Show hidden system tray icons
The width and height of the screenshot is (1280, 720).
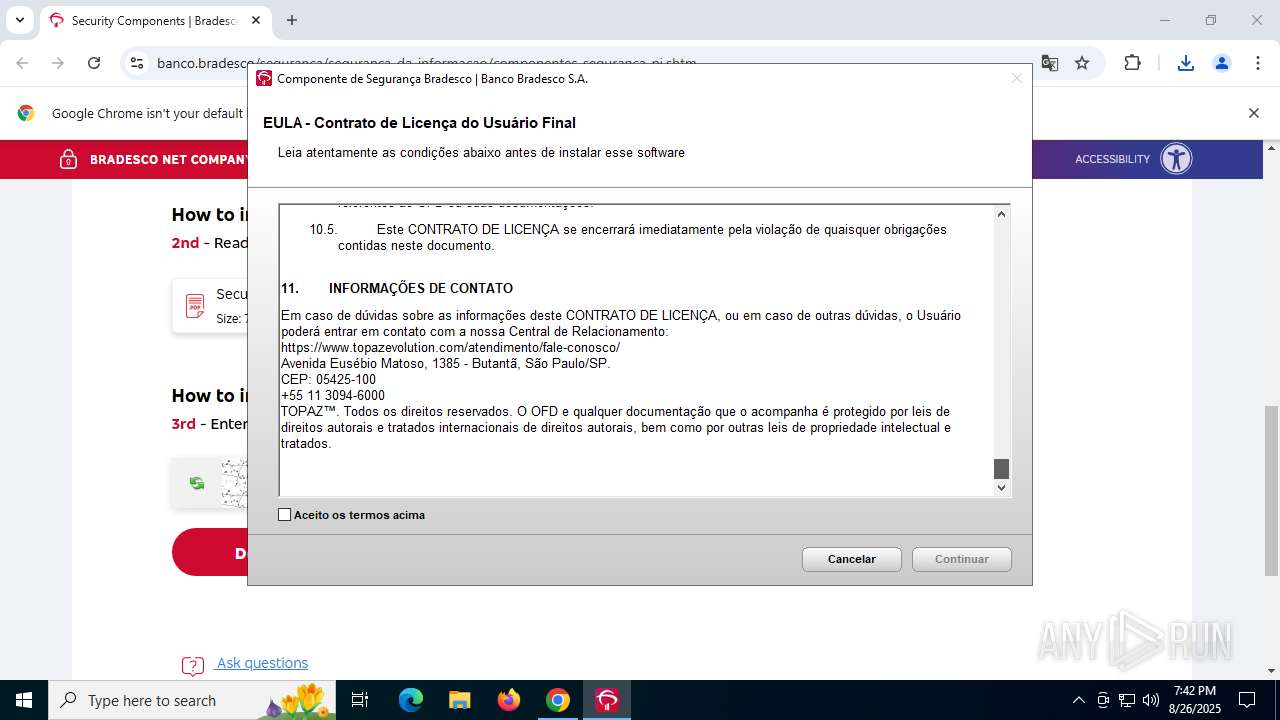coord(1078,700)
